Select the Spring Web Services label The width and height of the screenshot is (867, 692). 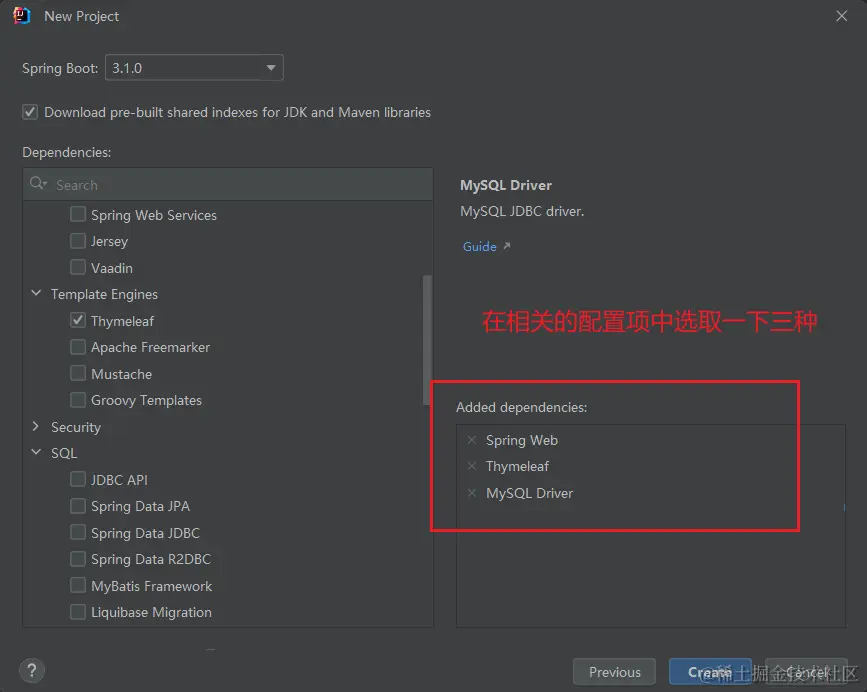click(154, 215)
